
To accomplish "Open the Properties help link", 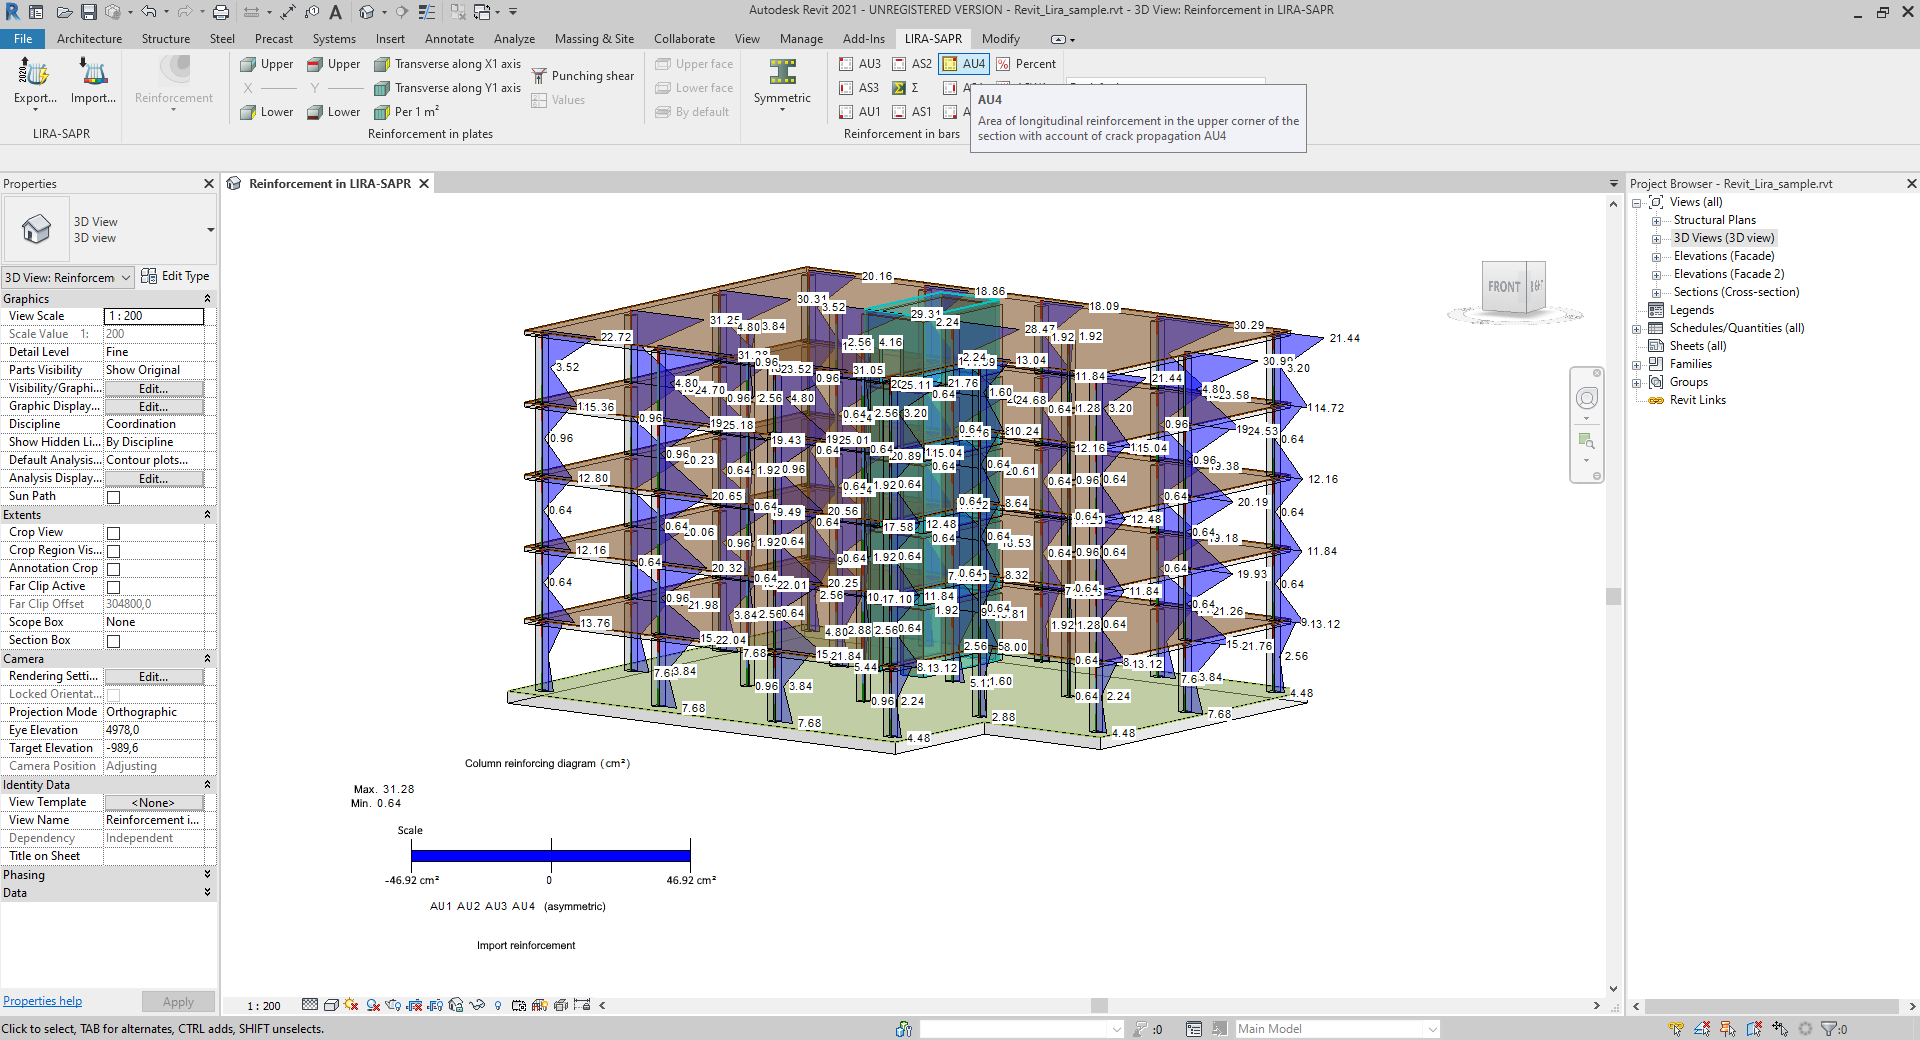I will click(42, 1001).
